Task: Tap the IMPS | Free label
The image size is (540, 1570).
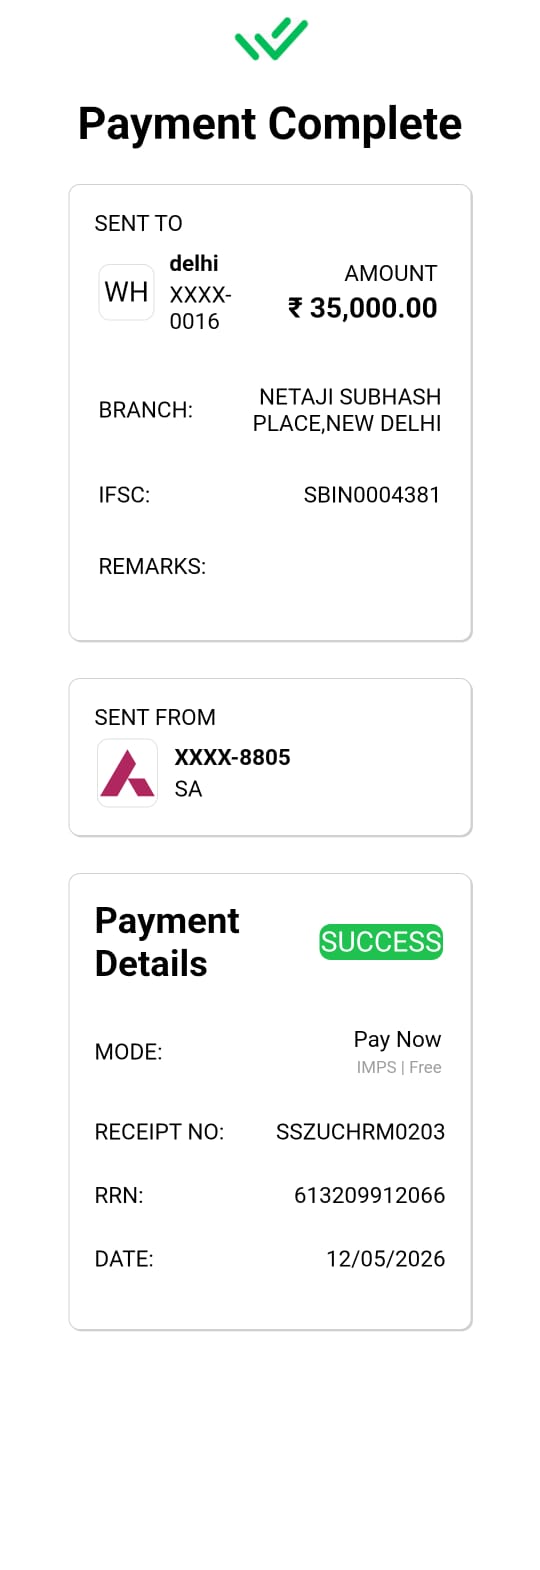Action: [x=399, y=1067]
